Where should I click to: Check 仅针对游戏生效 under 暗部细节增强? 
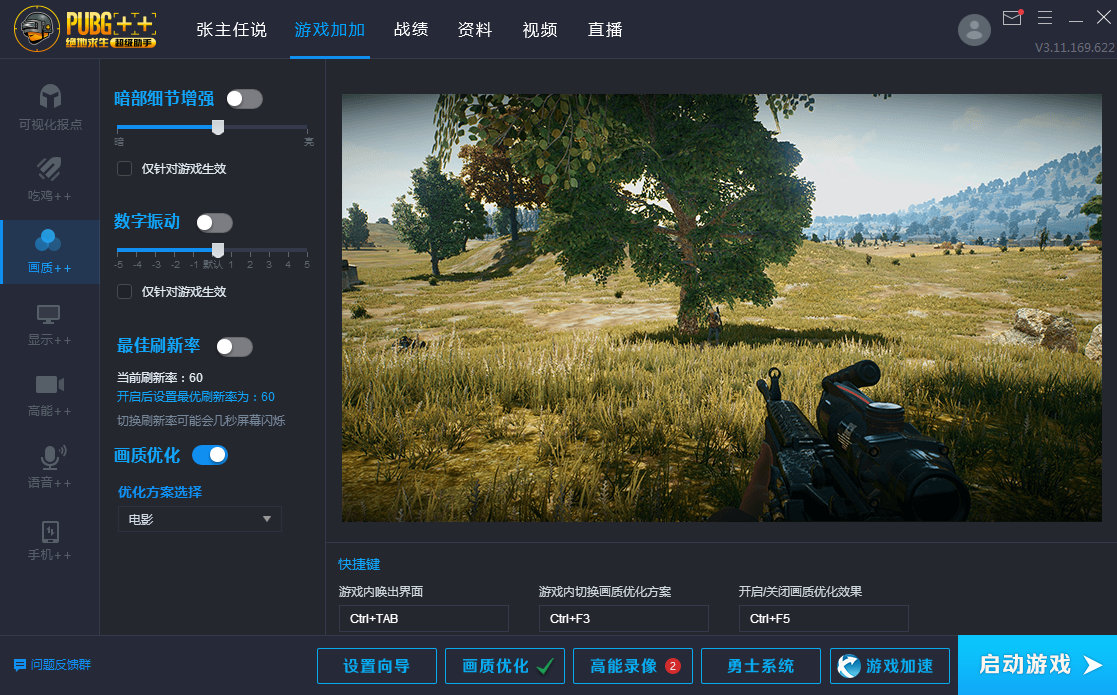(124, 169)
